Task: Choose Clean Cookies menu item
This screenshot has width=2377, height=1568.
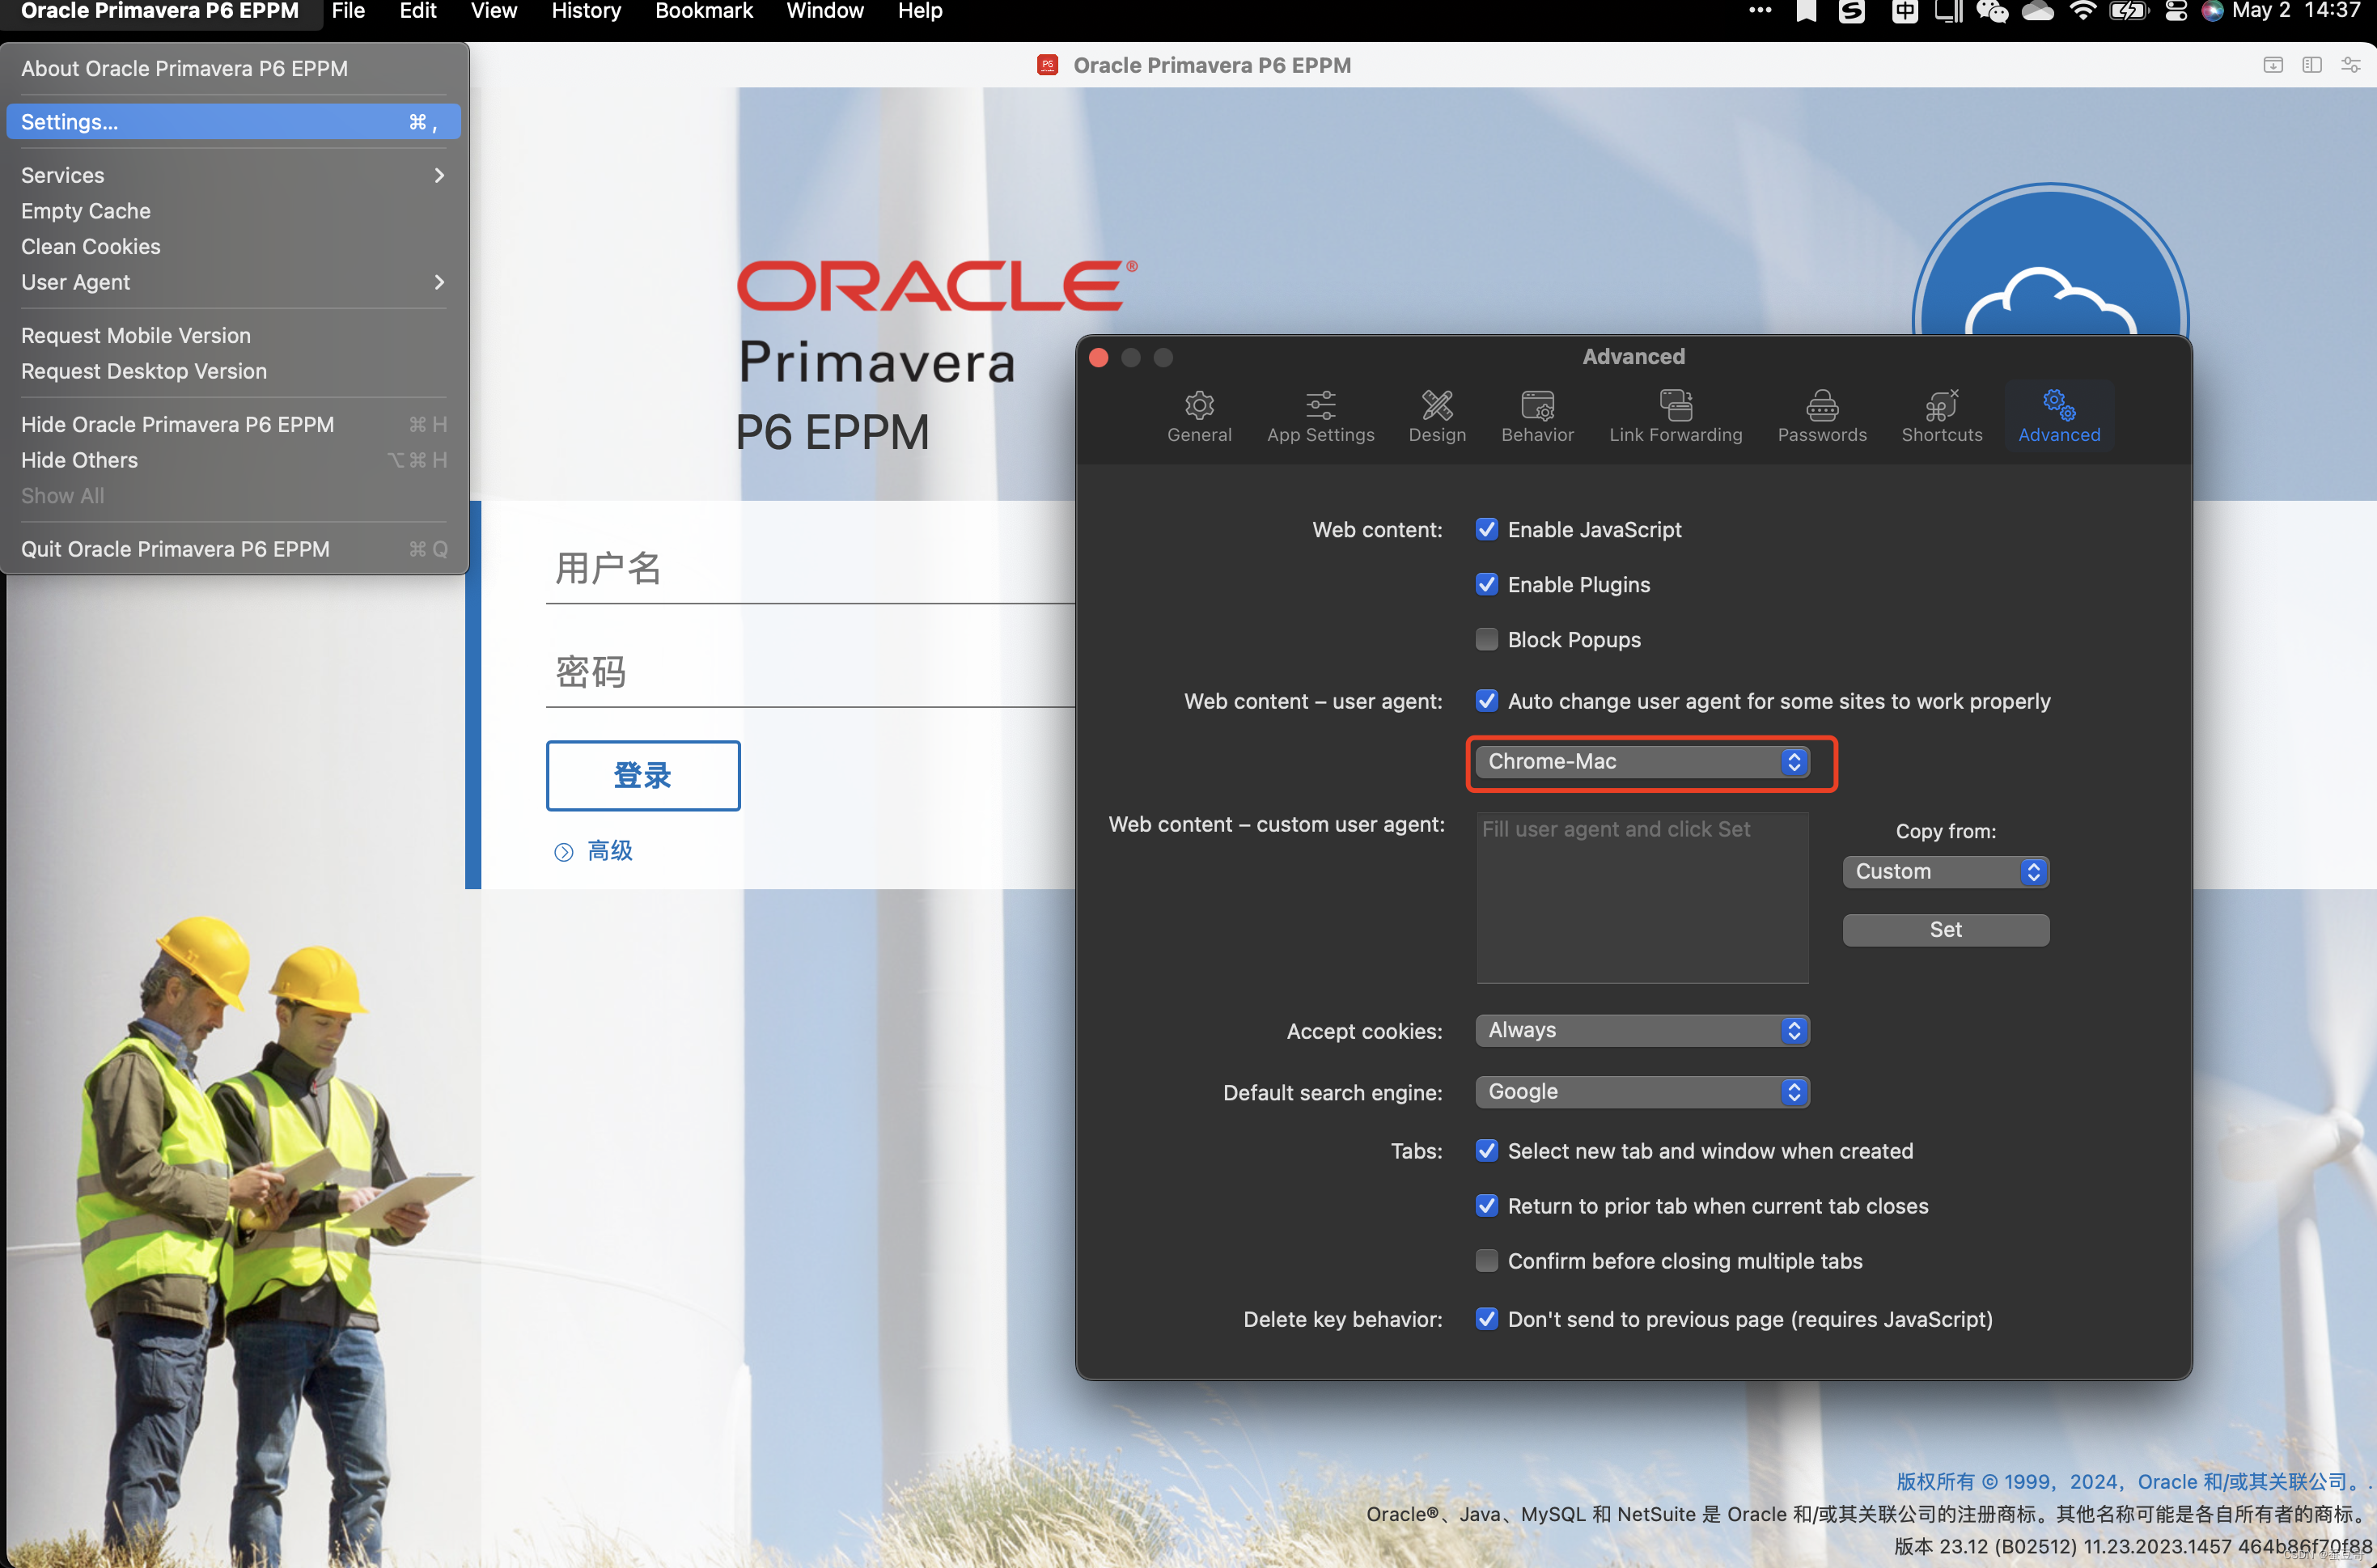Action: click(x=233, y=246)
